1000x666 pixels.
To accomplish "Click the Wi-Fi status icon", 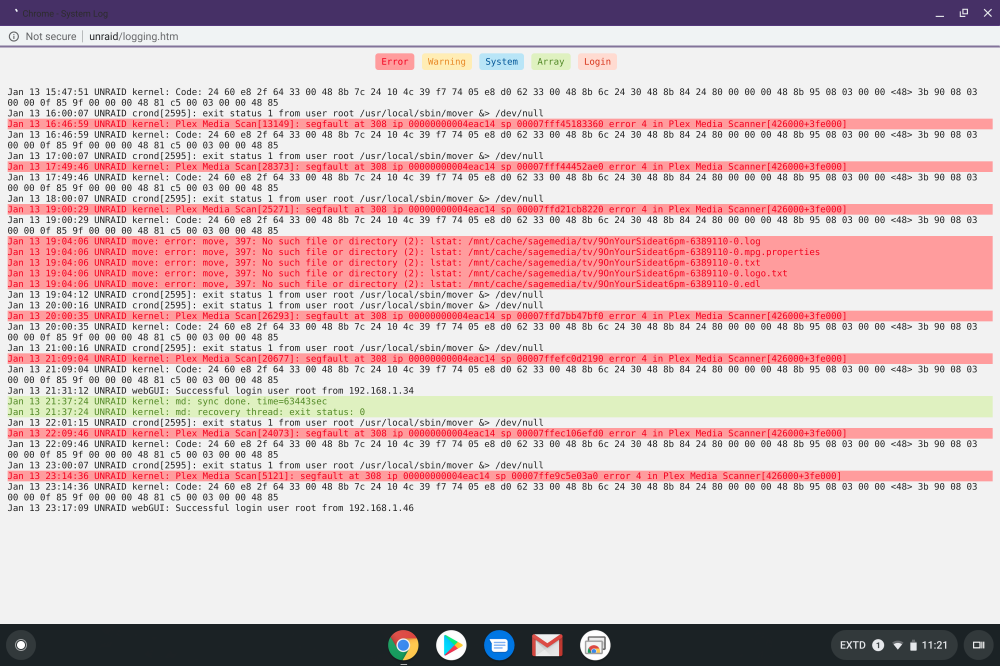I will coord(897,646).
